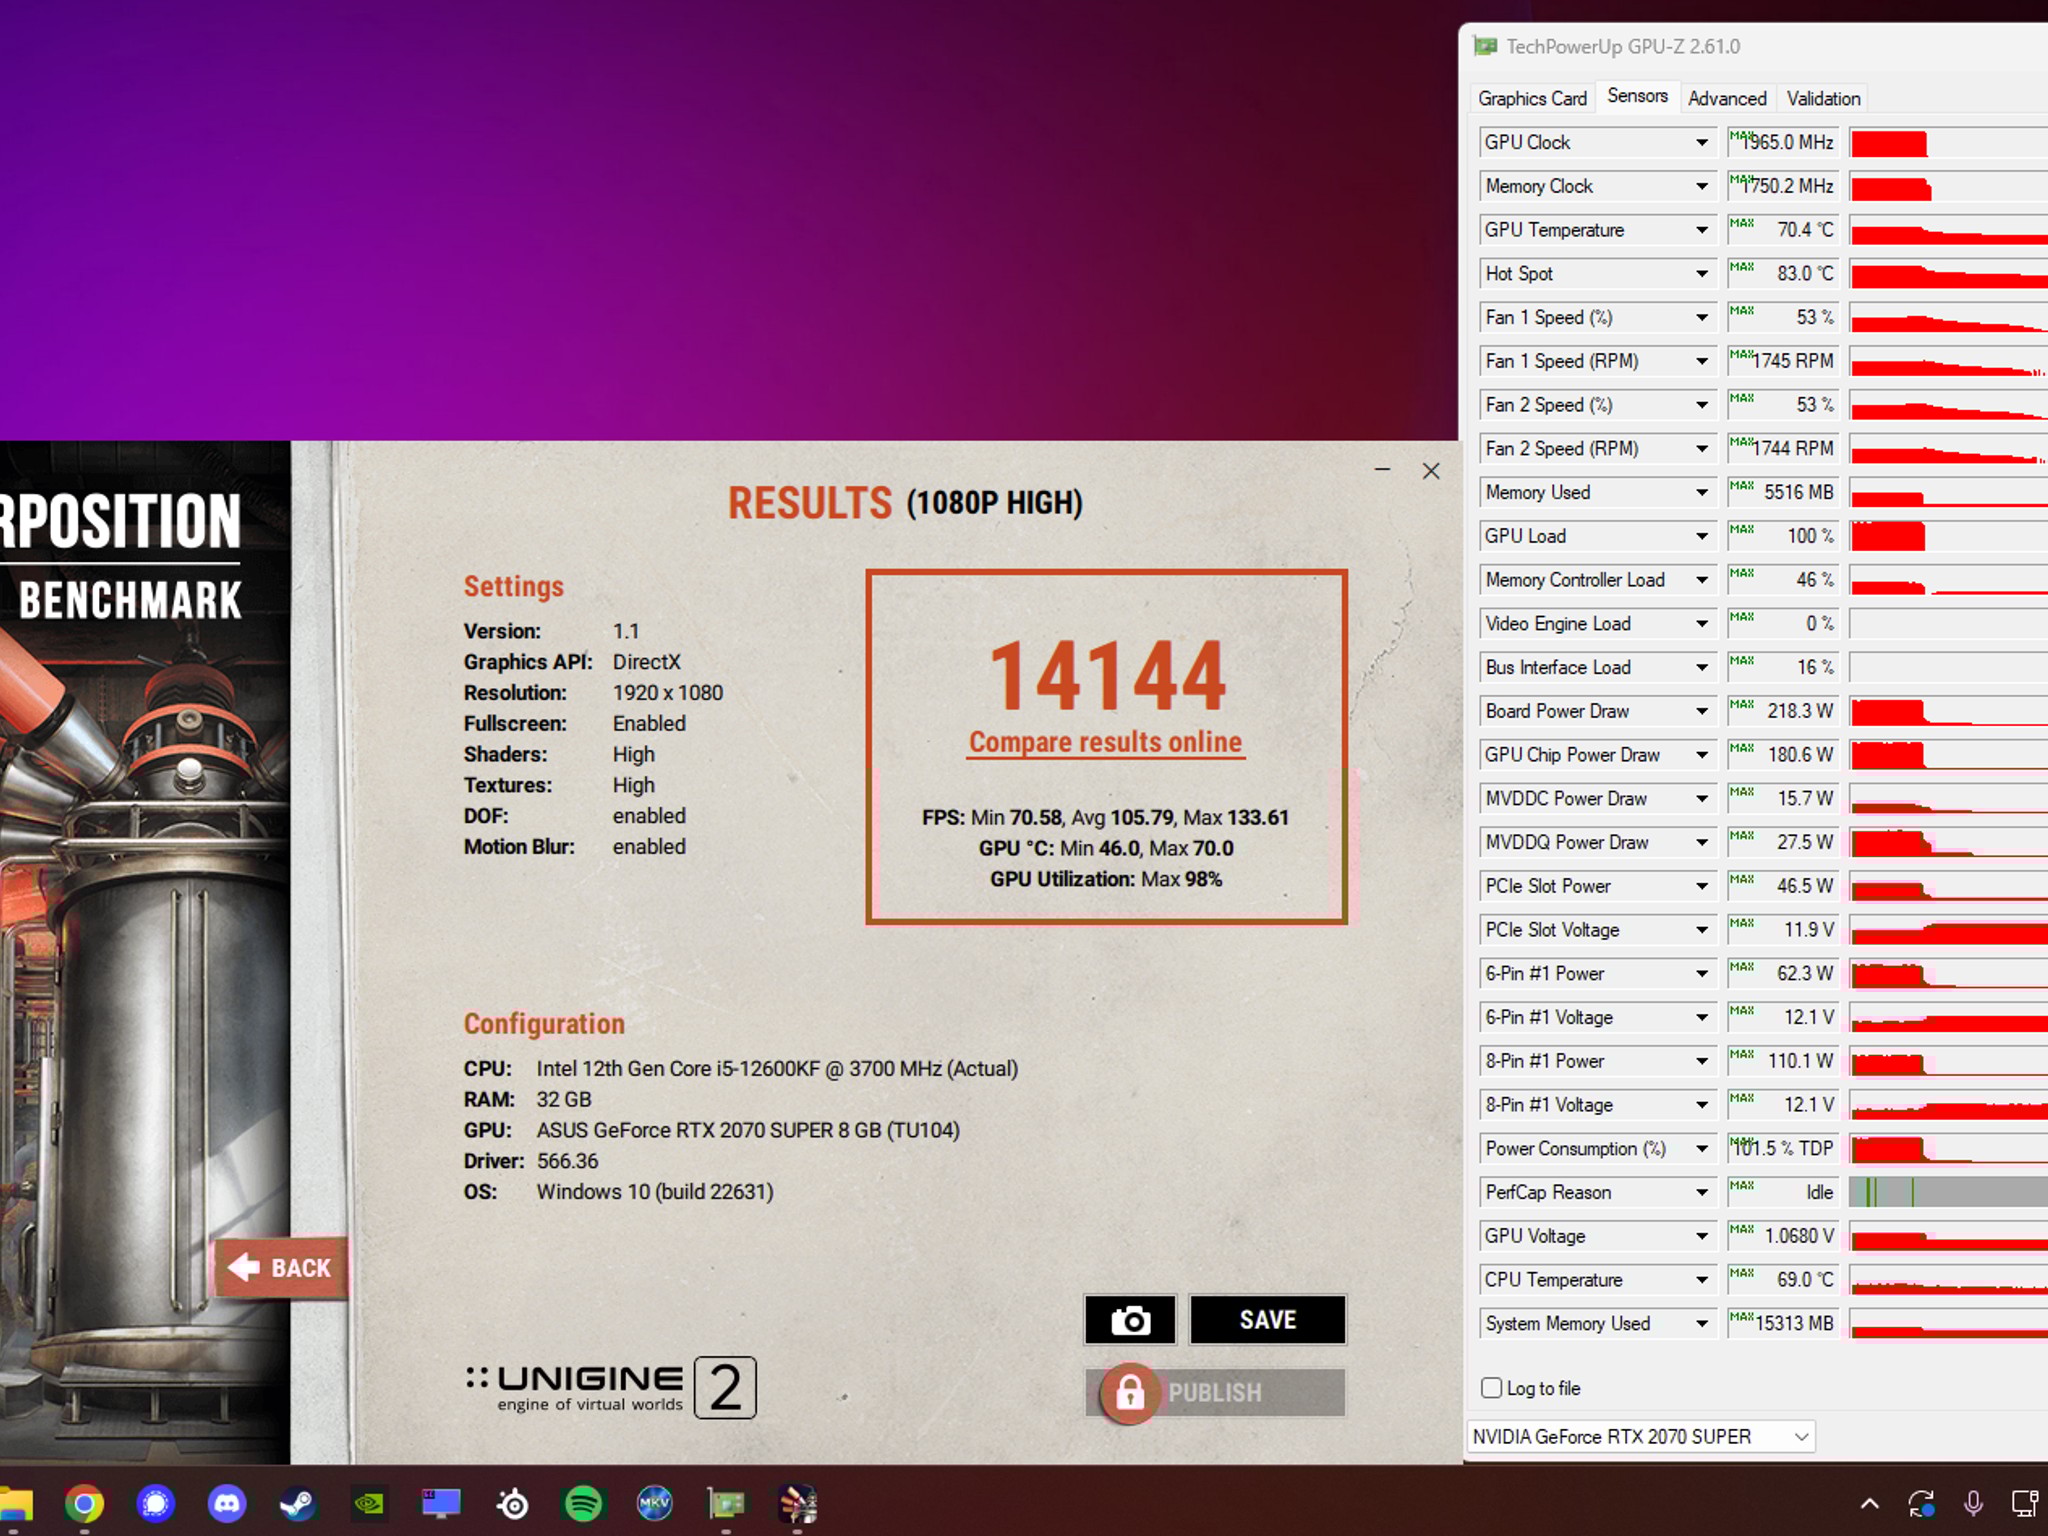Click the camera screenshot icon in Superposition
This screenshot has height=1536, width=2048.
[x=1130, y=1320]
